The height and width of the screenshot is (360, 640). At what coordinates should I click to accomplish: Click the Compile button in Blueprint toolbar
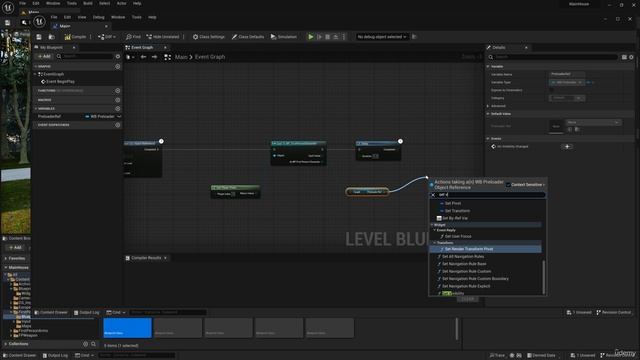(x=76, y=37)
